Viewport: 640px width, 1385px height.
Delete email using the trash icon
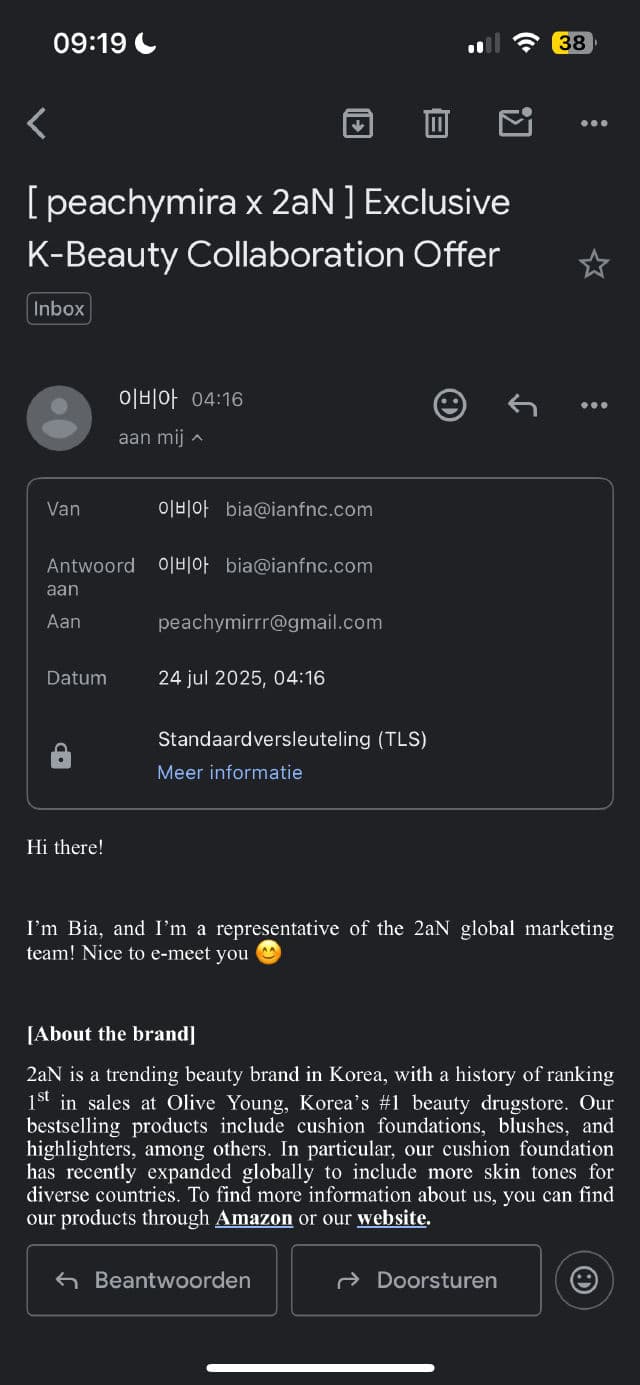click(x=436, y=123)
